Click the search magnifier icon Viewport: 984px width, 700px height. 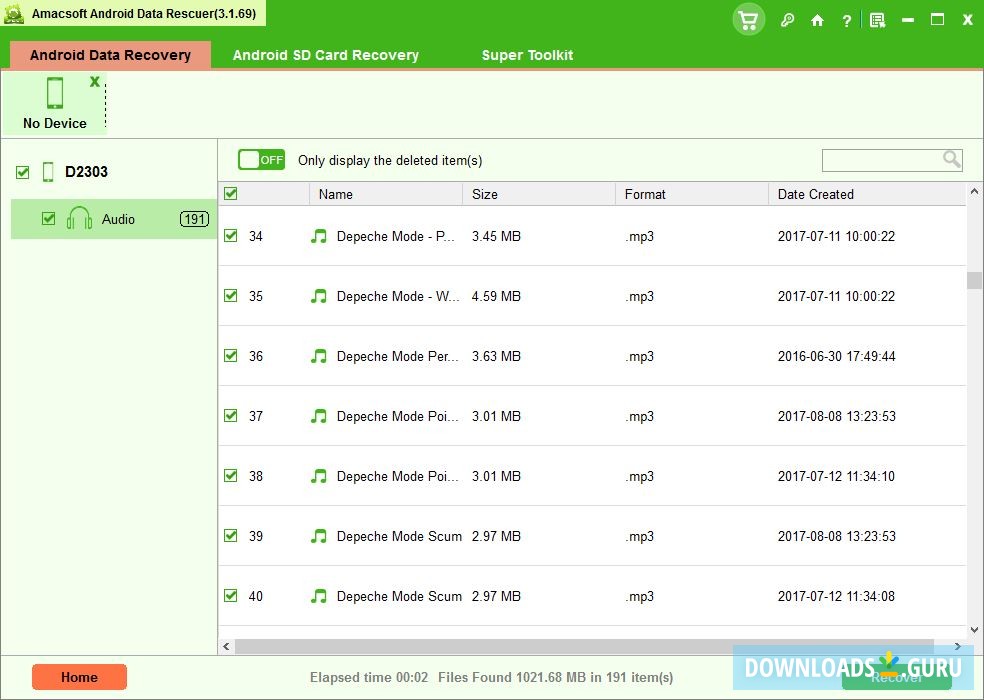click(952, 159)
